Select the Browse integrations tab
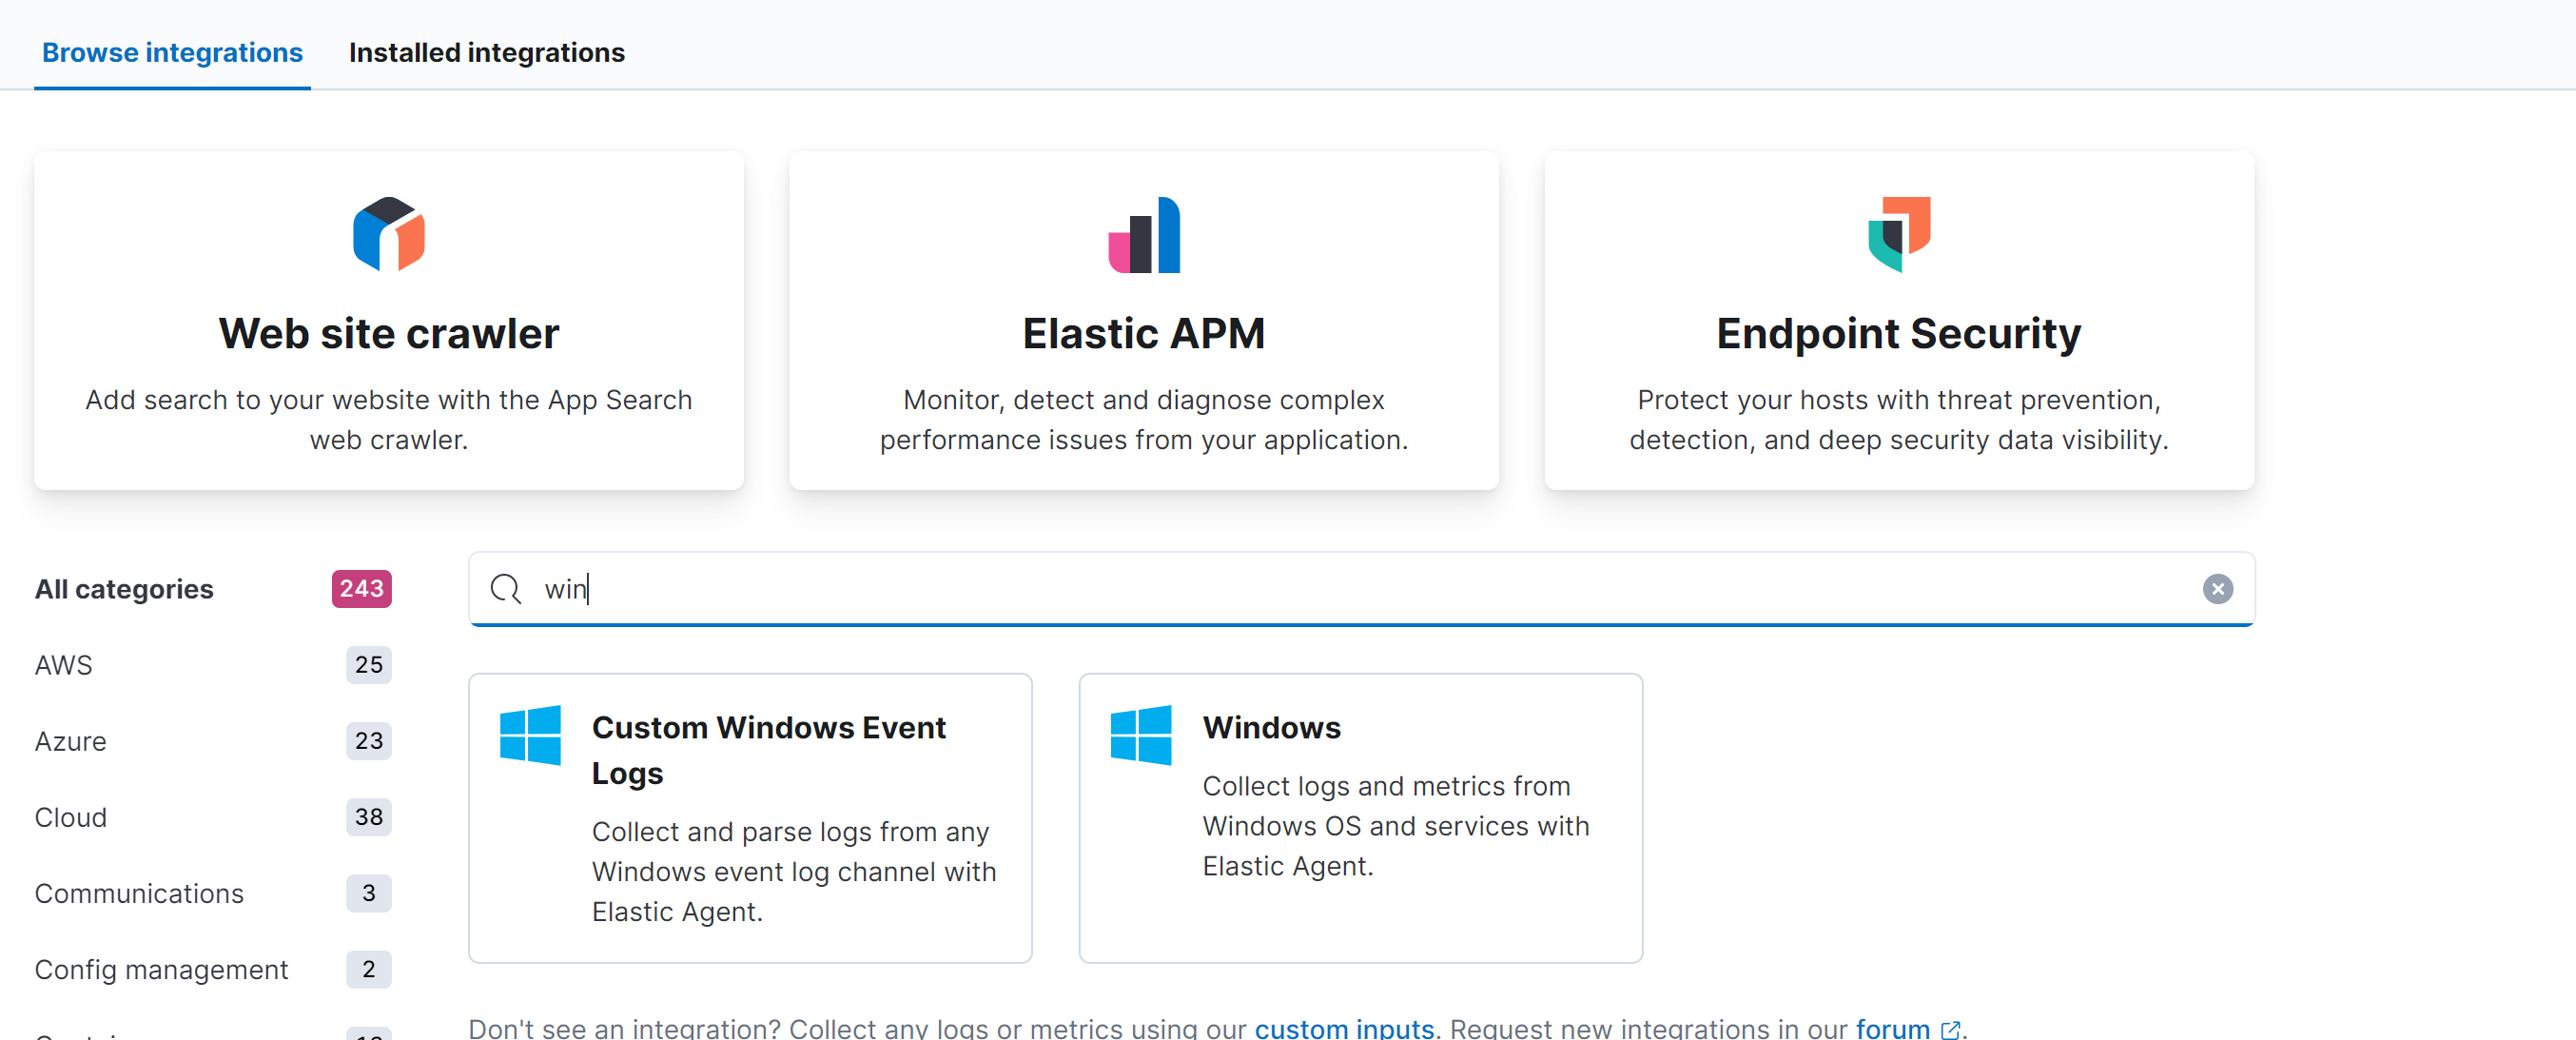2576x1040 pixels. coord(172,52)
